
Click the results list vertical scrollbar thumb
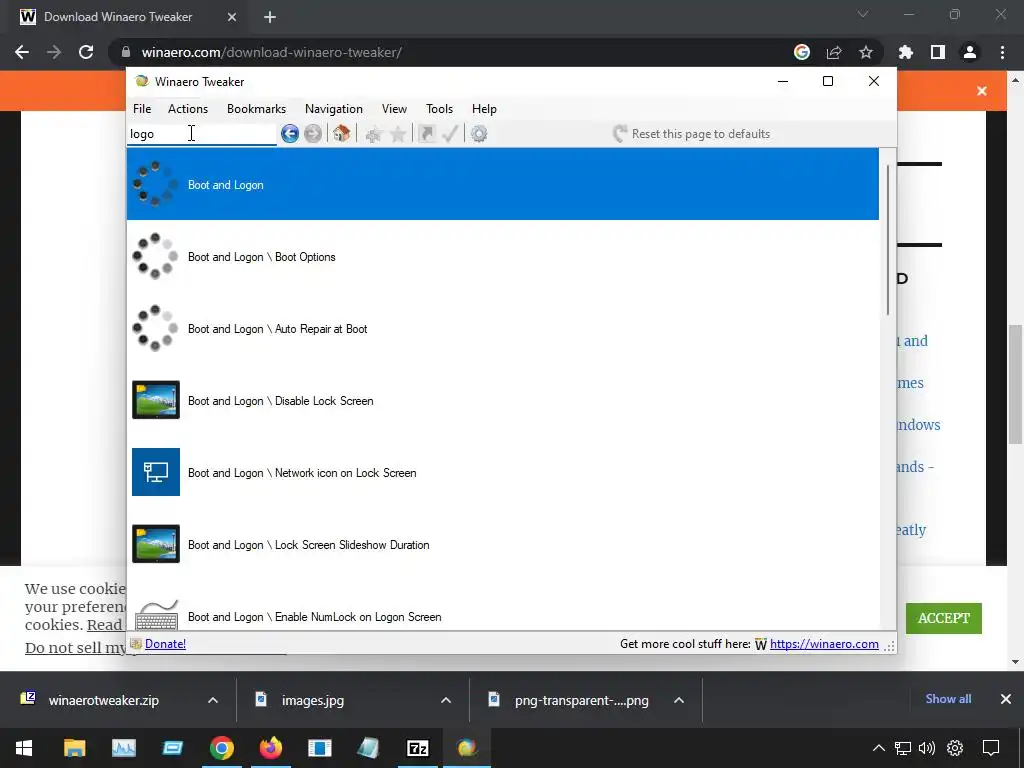pos(888,240)
